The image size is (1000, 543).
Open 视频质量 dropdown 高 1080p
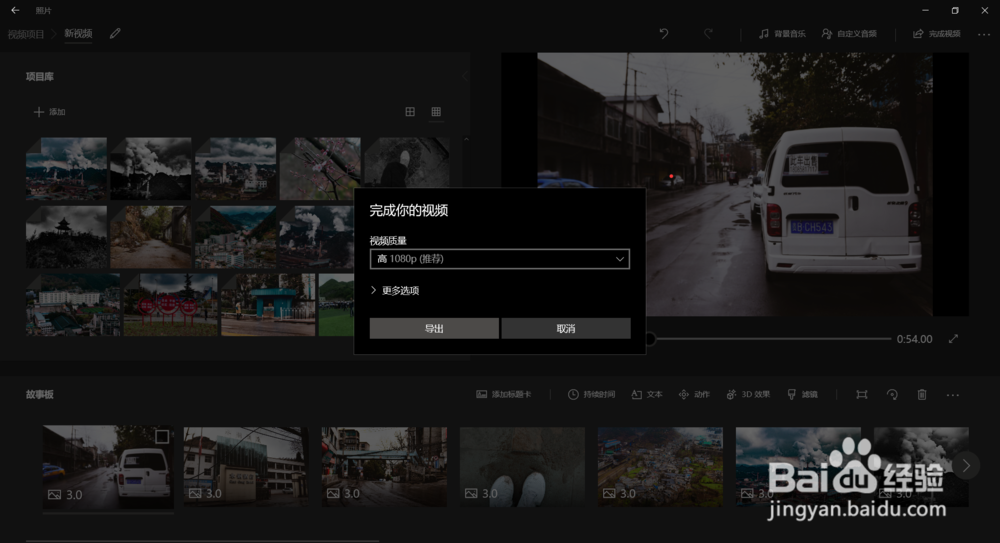(x=499, y=258)
